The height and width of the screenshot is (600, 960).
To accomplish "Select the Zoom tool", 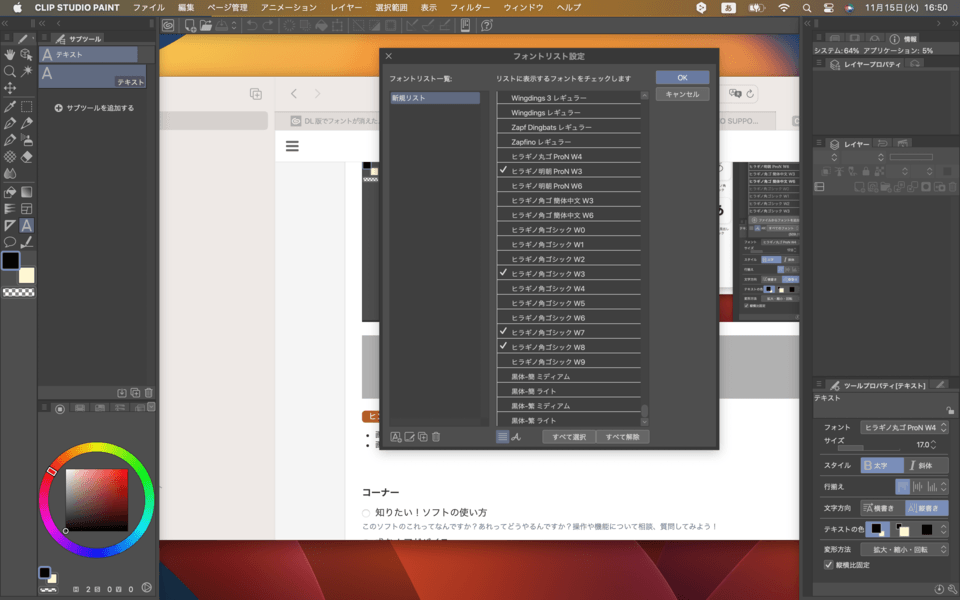I will click(11, 72).
